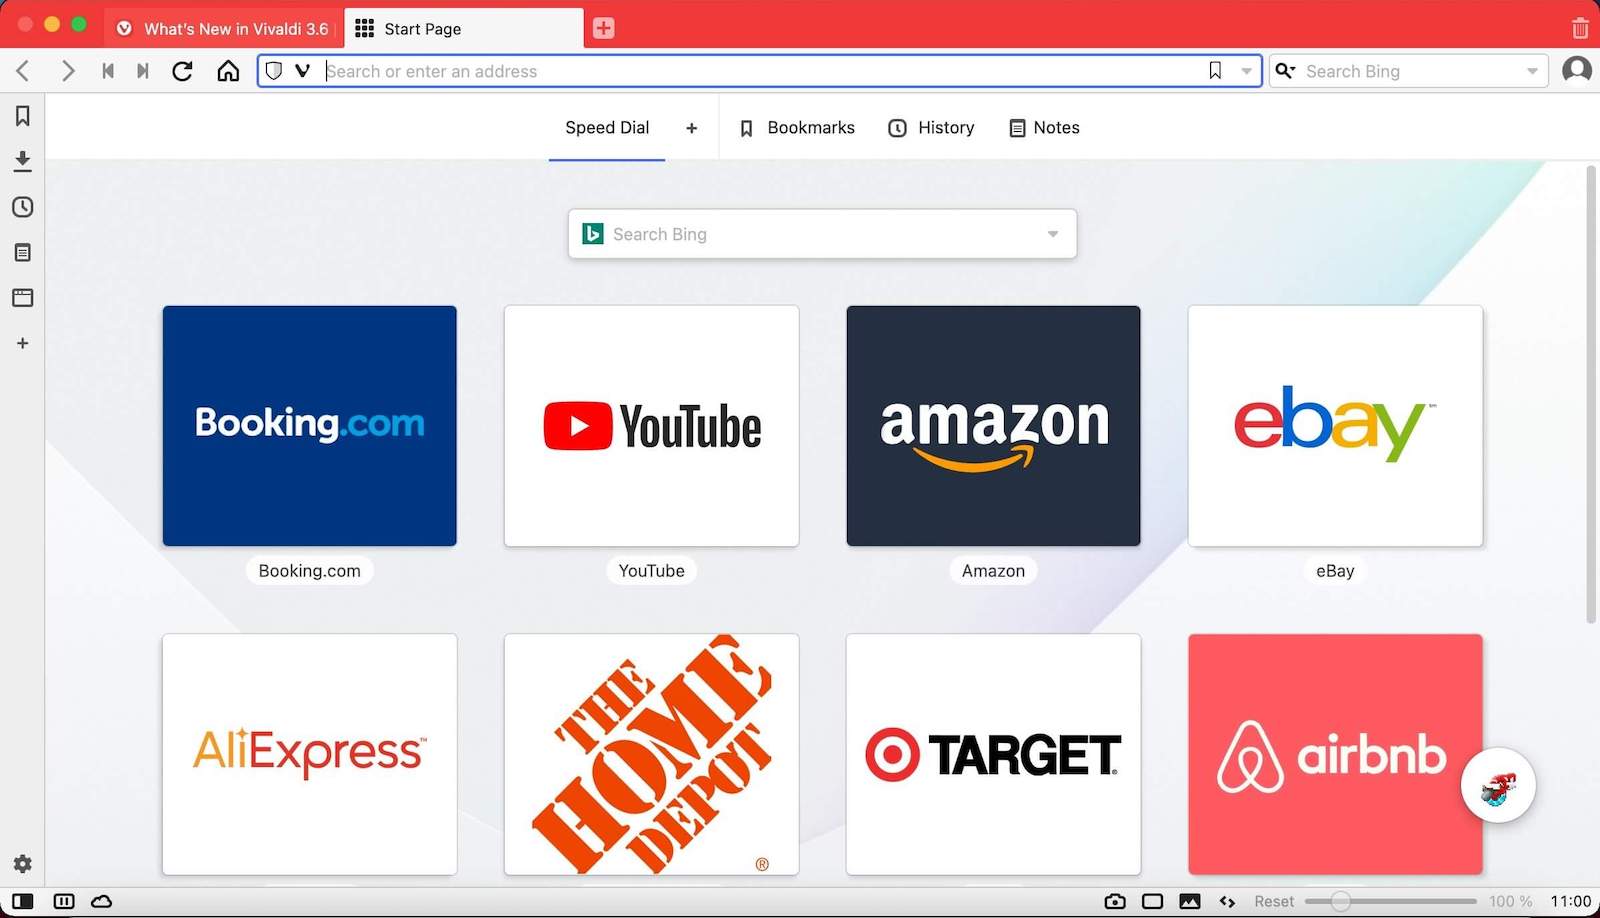Go to the home page
The height and width of the screenshot is (918, 1600).
[x=228, y=71]
